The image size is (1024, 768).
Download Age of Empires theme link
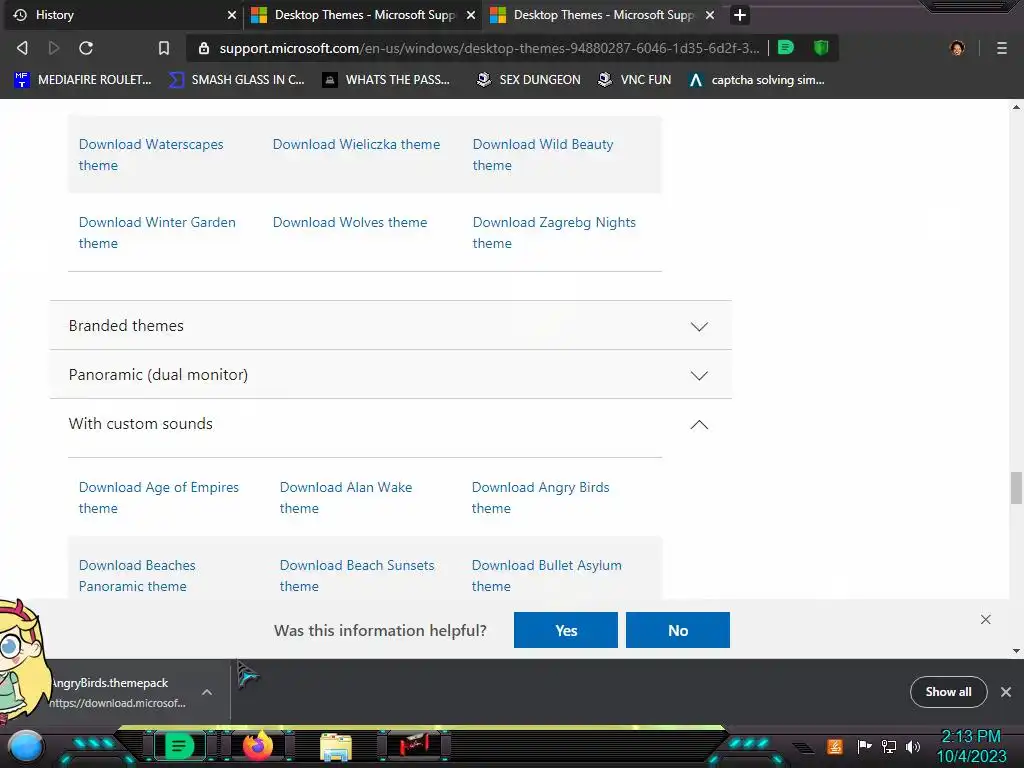[159, 498]
